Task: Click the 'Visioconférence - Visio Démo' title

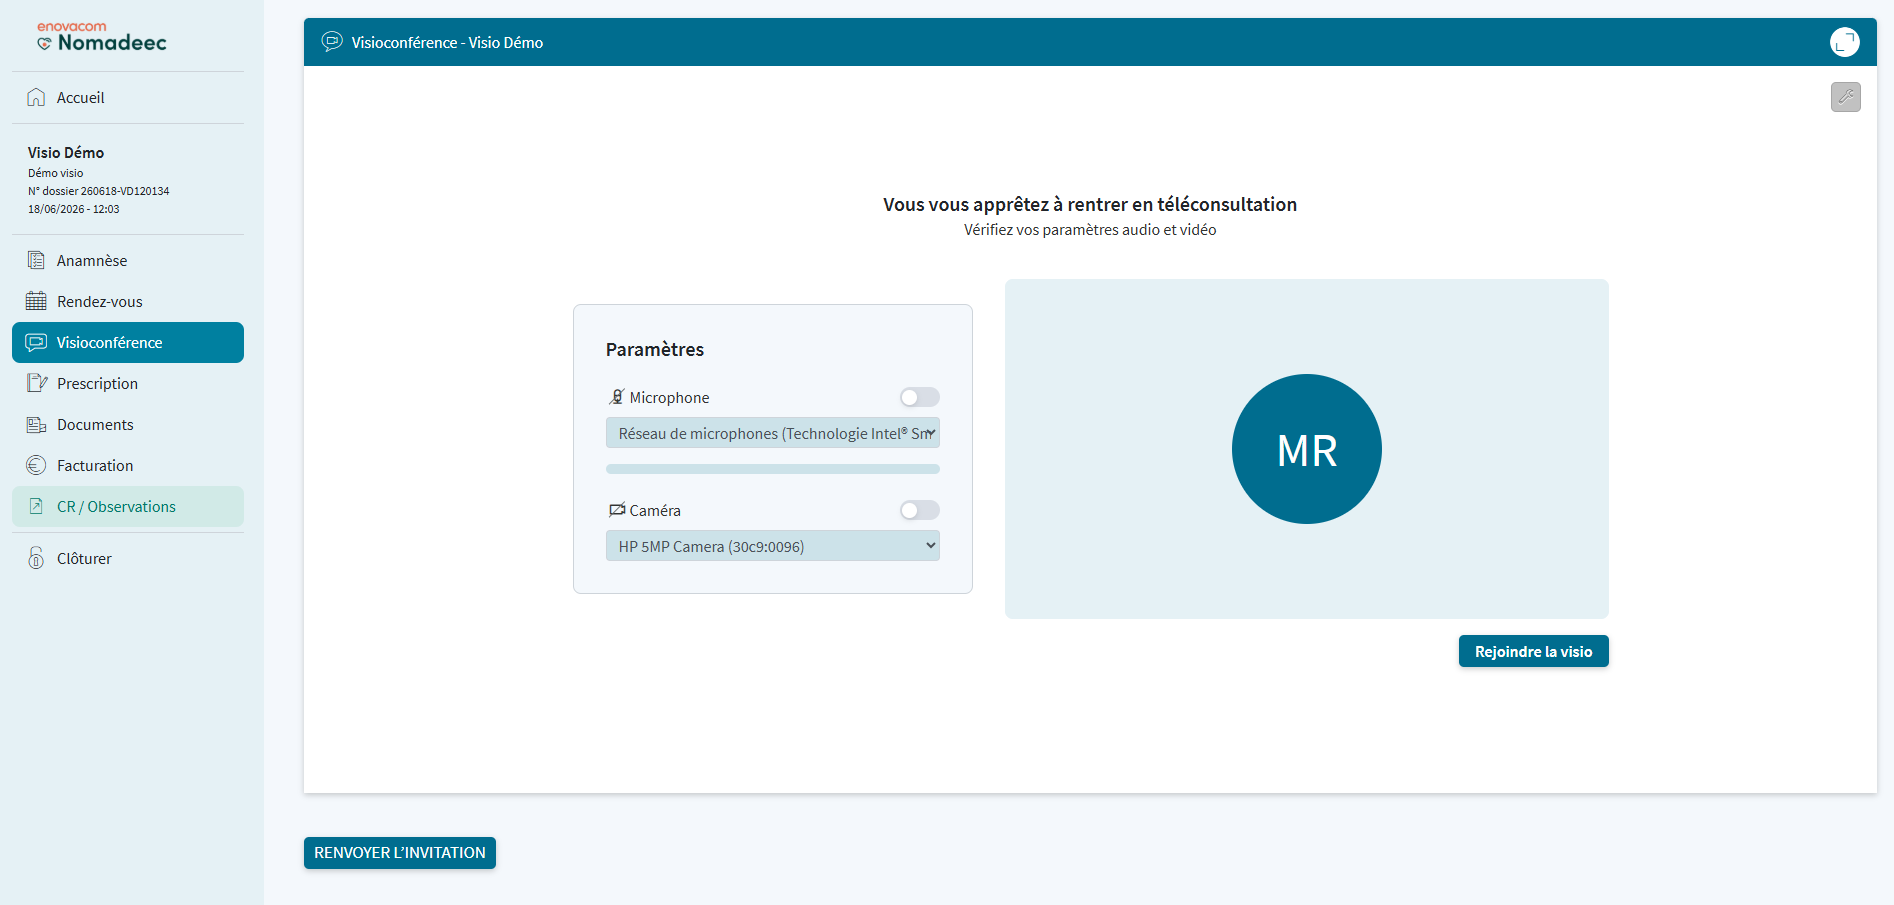Action: [x=447, y=42]
